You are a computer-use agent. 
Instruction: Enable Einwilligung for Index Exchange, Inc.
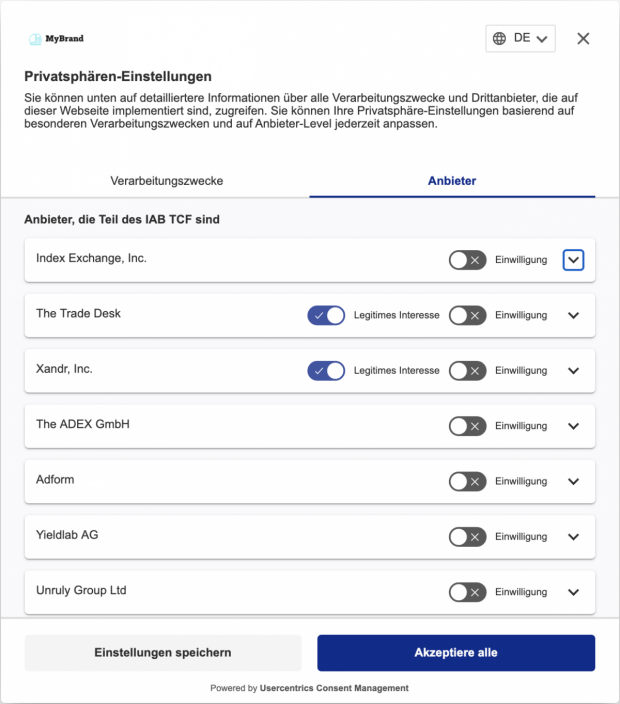[467, 260]
